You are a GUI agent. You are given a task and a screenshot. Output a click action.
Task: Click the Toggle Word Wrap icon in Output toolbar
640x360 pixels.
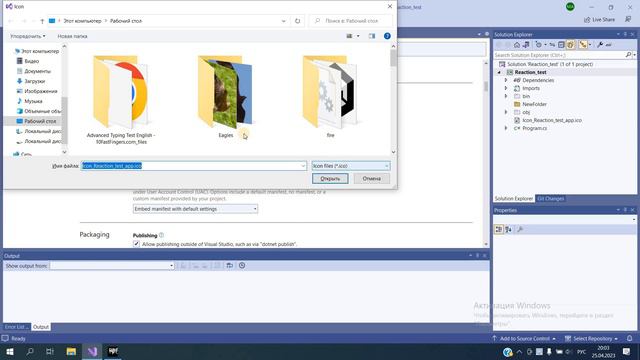click(x=230, y=266)
